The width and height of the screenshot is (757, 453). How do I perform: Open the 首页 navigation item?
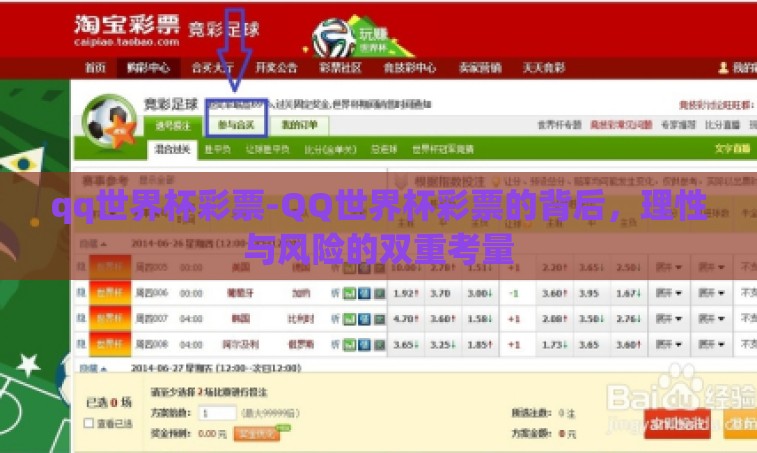pos(95,68)
